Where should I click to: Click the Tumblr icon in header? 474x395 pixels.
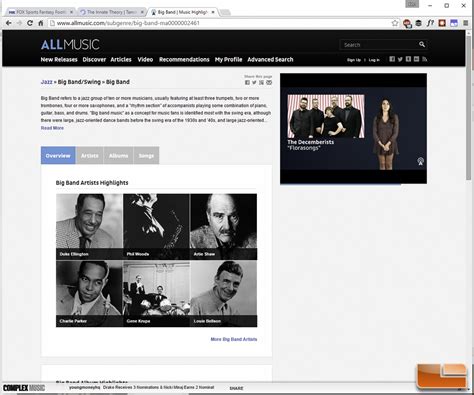408,59
